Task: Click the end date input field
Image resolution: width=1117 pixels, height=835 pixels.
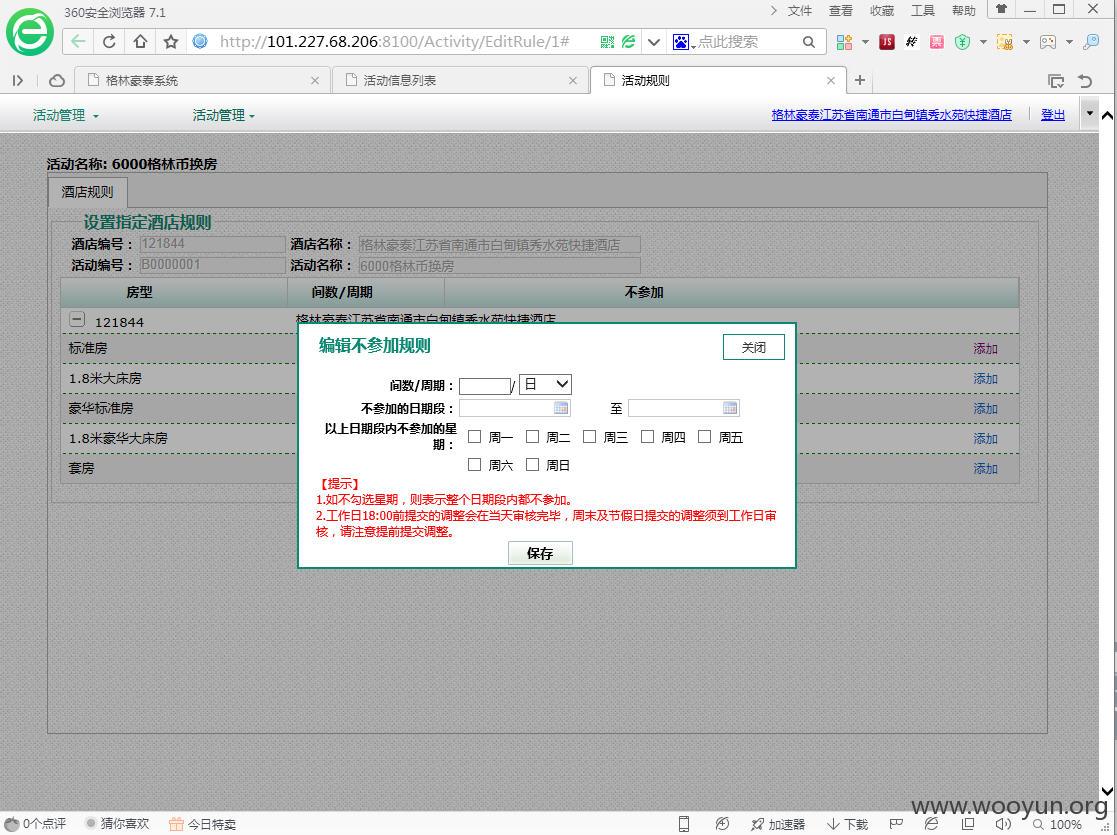Action: pyautogui.click(x=684, y=408)
